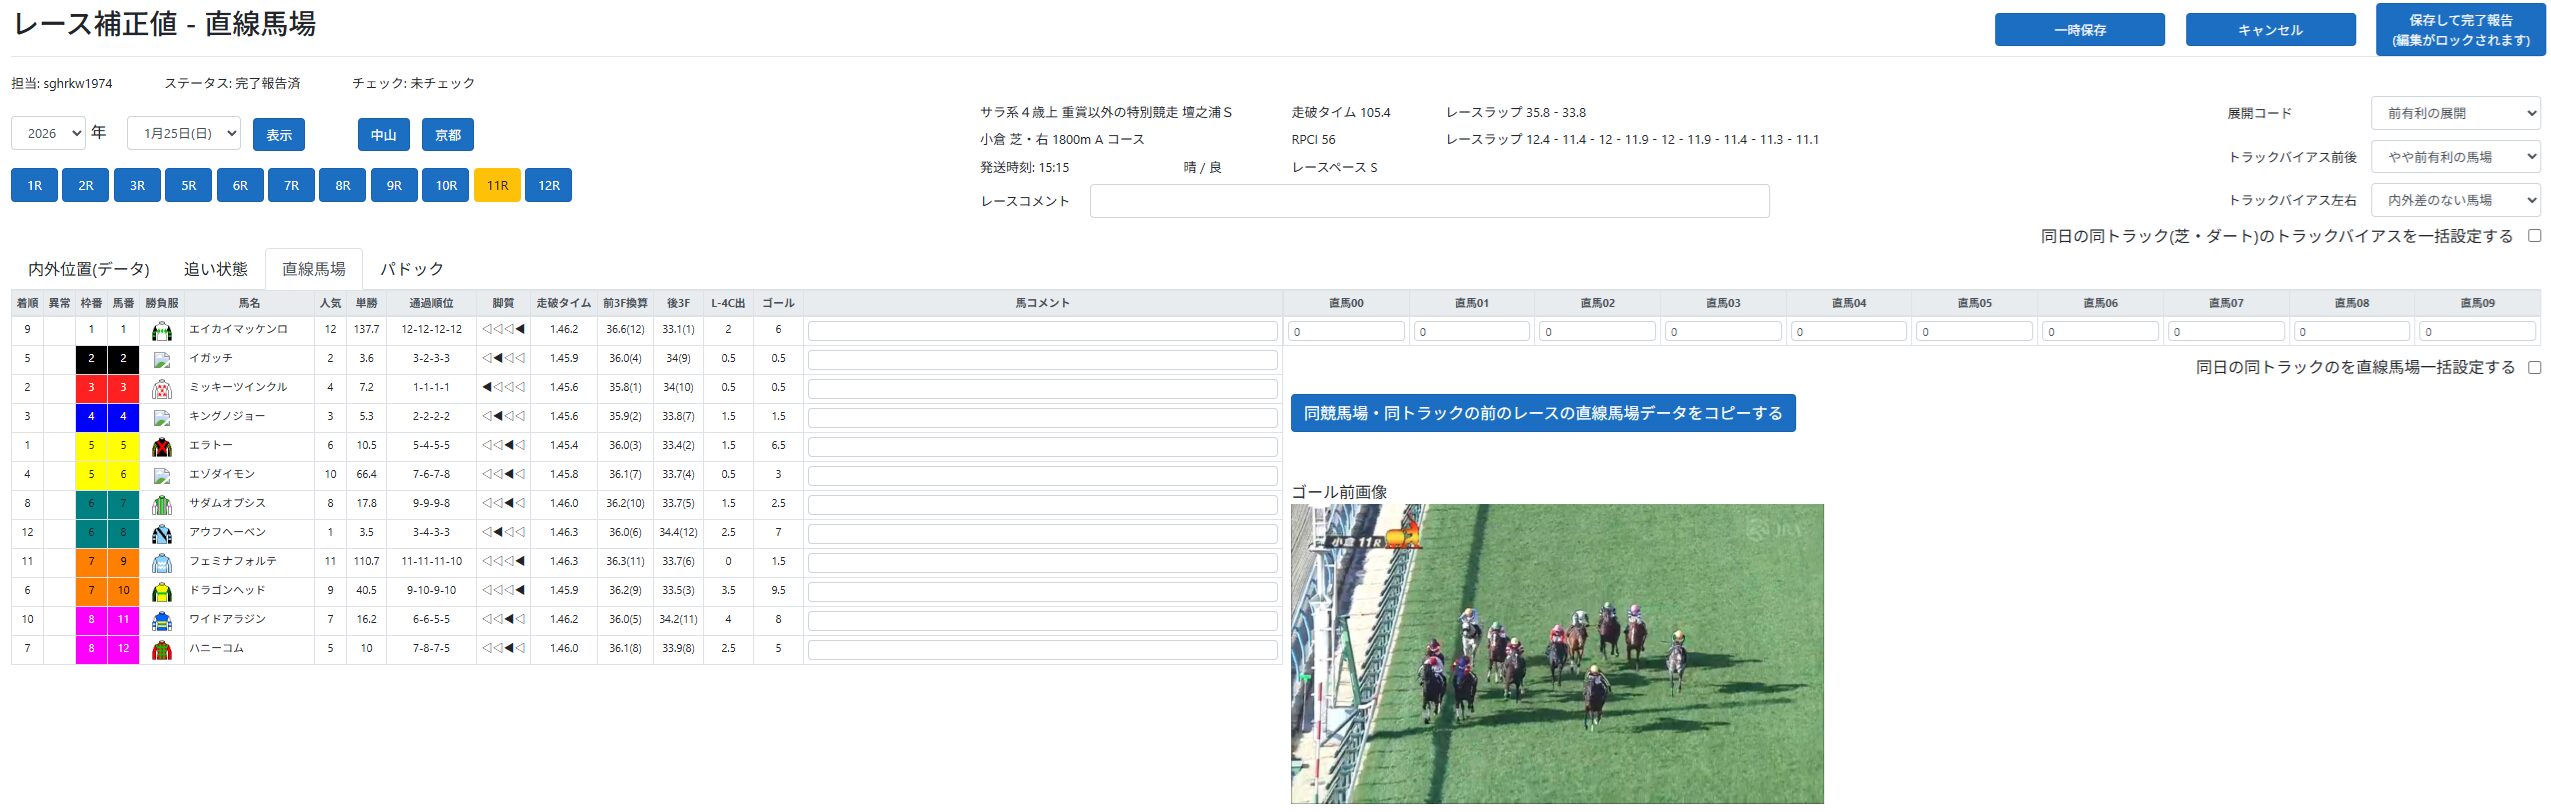Click magenta gate 8 cell for ワイドアラジン

coord(91,620)
